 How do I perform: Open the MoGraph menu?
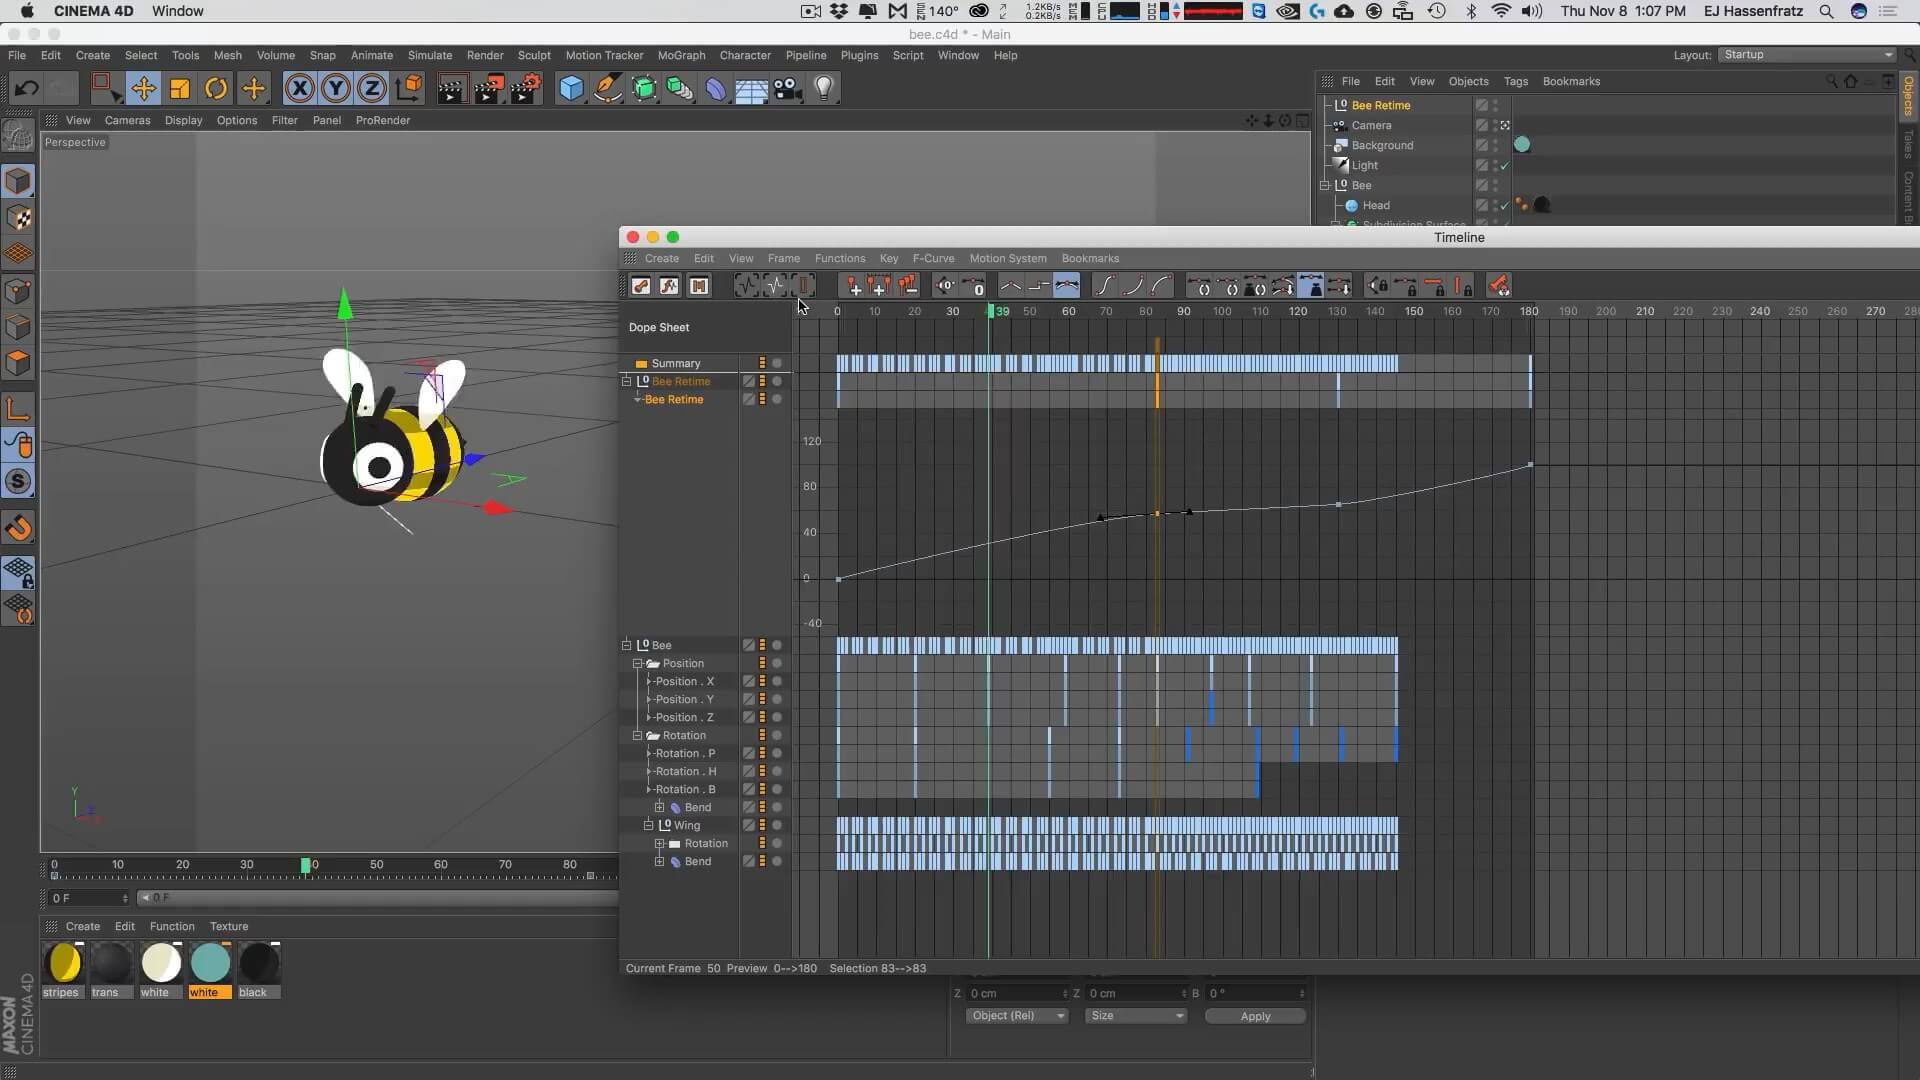pos(681,55)
